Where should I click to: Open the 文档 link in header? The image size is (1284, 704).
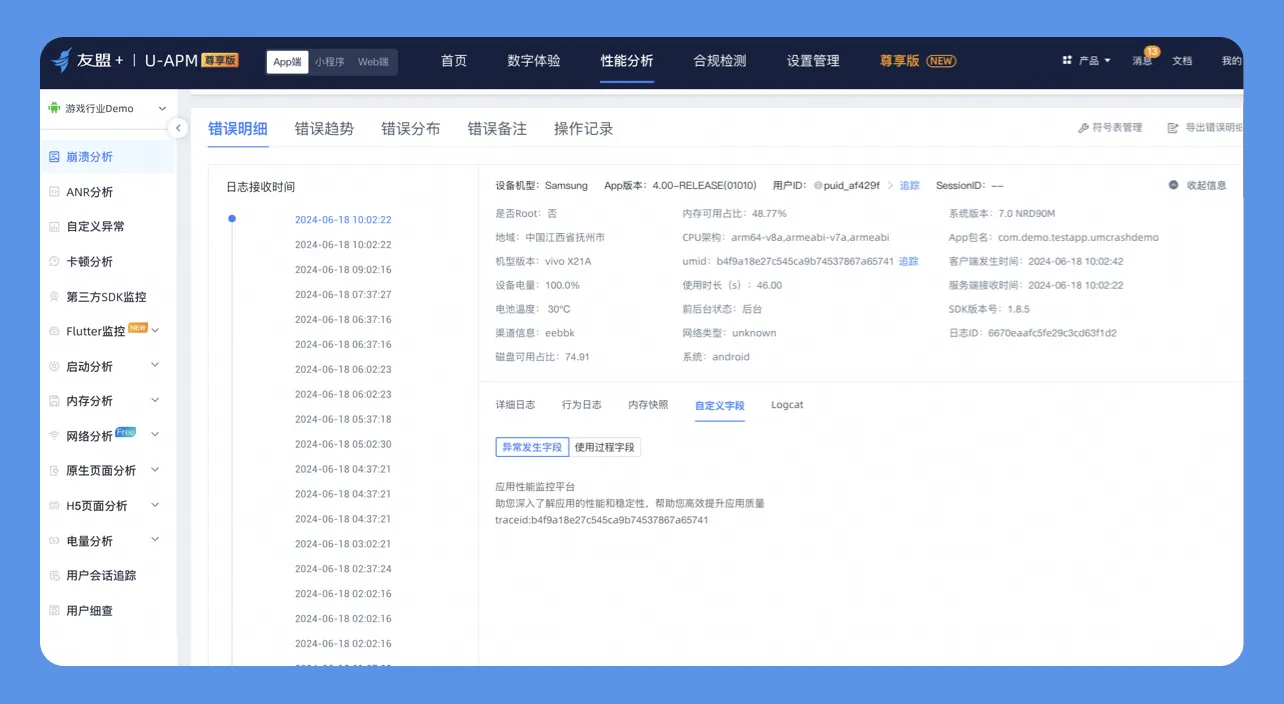coord(1182,61)
